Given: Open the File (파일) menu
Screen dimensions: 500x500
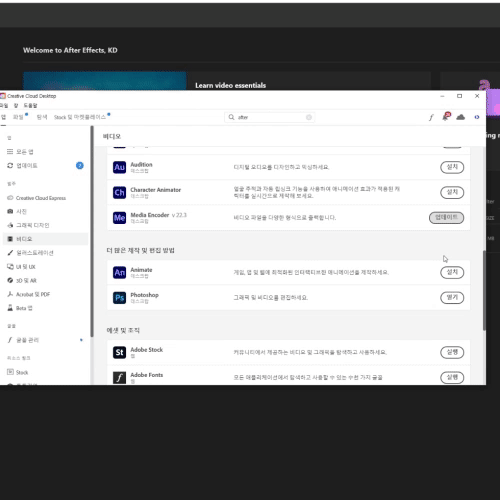Looking at the screenshot, I should [x=4, y=106].
